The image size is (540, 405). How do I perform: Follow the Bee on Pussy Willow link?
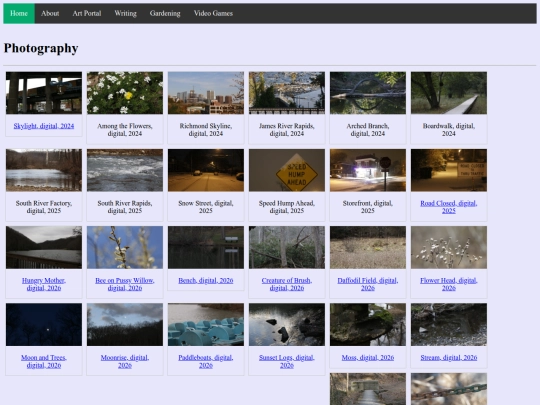tap(125, 284)
